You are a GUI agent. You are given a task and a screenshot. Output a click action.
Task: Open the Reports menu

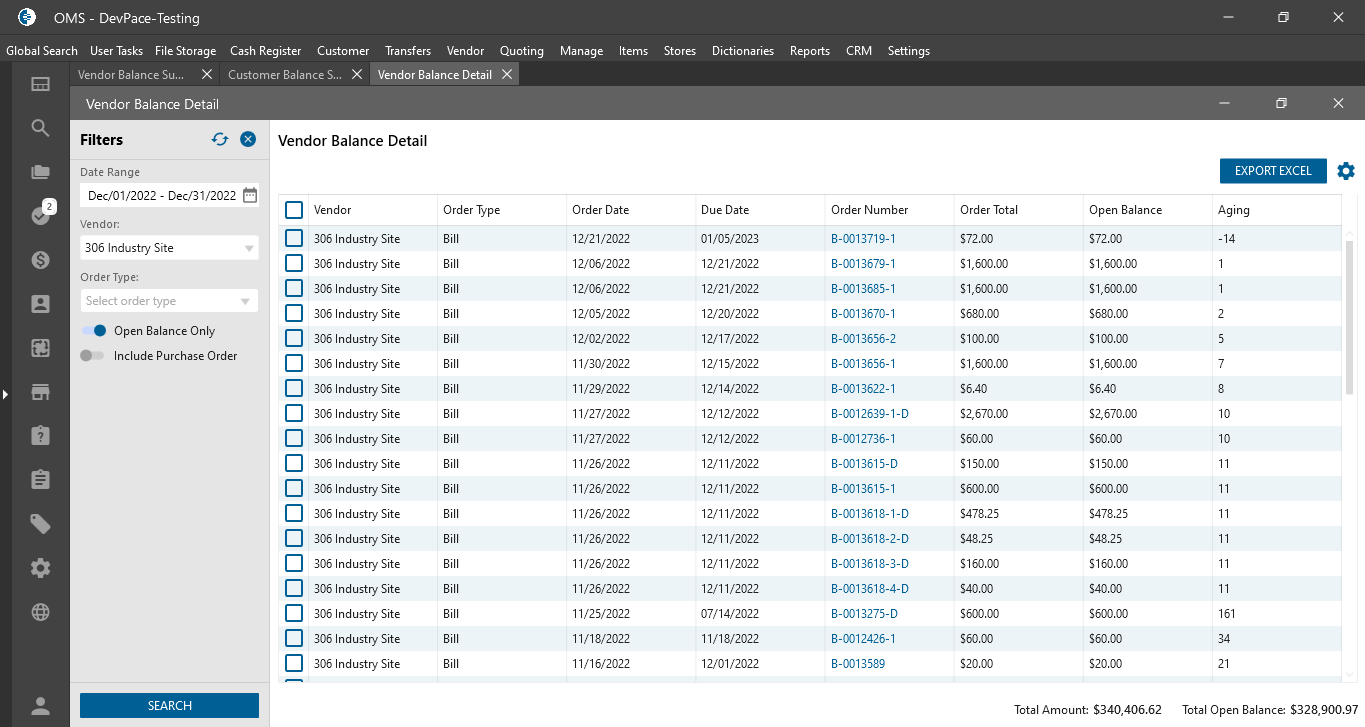click(809, 50)
